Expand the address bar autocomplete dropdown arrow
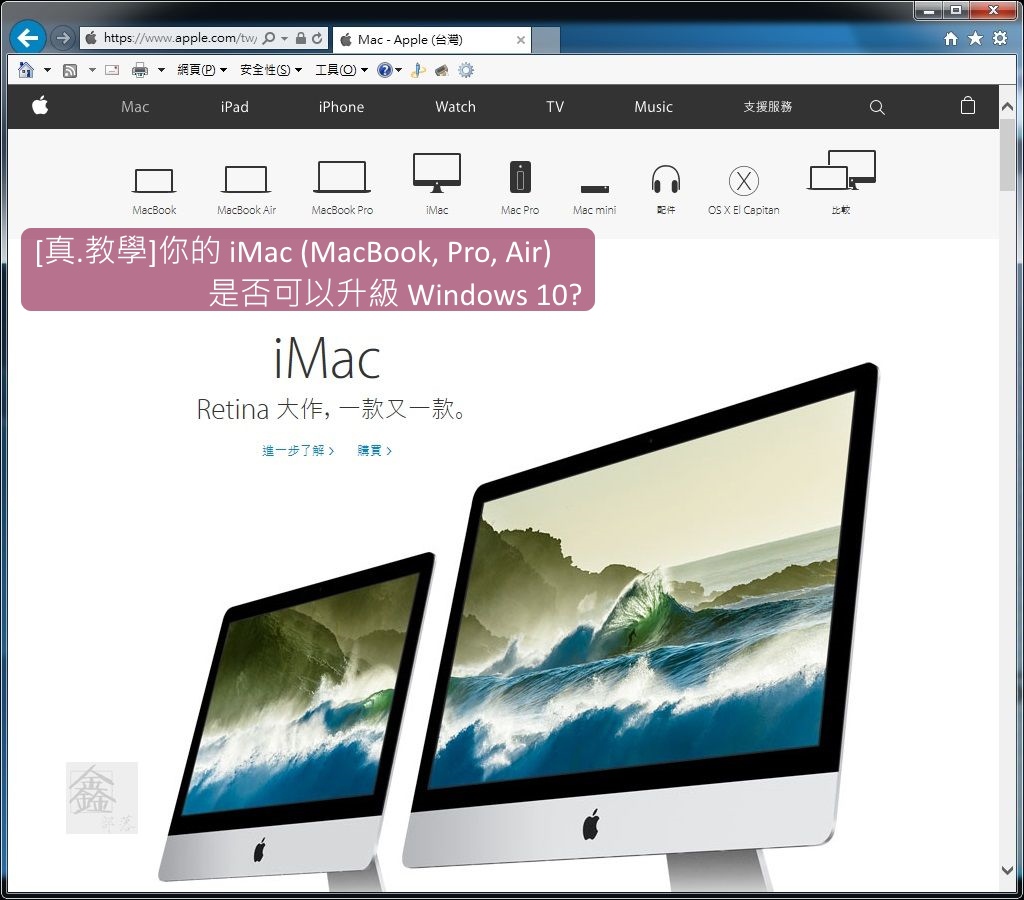Screen dimensions: 1024x900 pyautogui.click(x=284, y=39)
